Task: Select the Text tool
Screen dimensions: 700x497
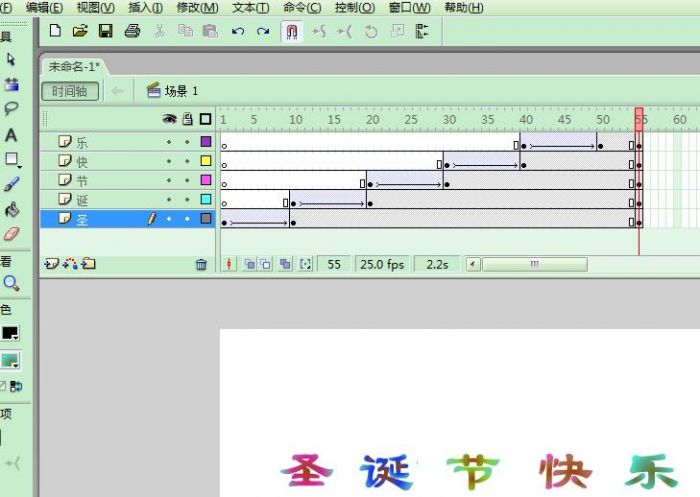Action: click(x=11, y=134)
